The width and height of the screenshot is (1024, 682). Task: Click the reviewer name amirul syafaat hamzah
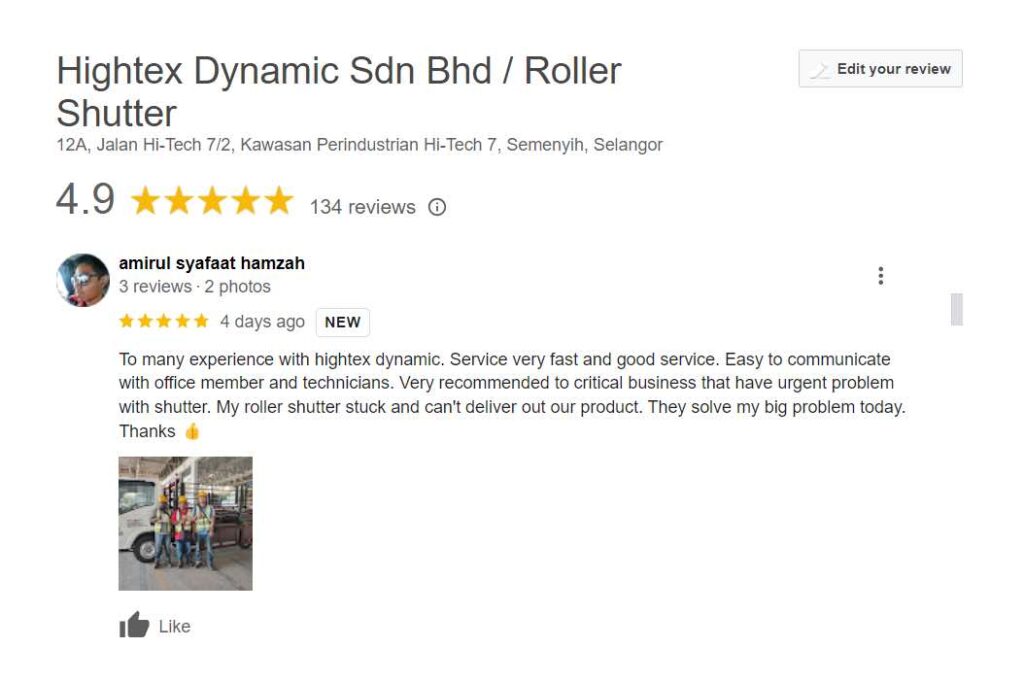(x=212, y=263)
